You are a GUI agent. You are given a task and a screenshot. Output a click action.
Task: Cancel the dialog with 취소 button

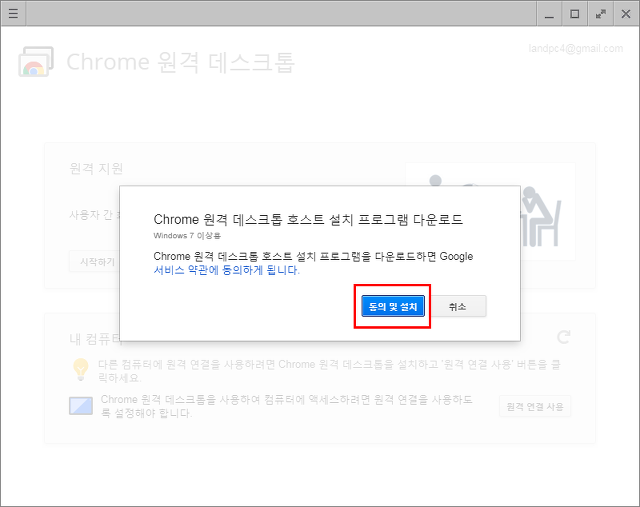click(458, 306)
